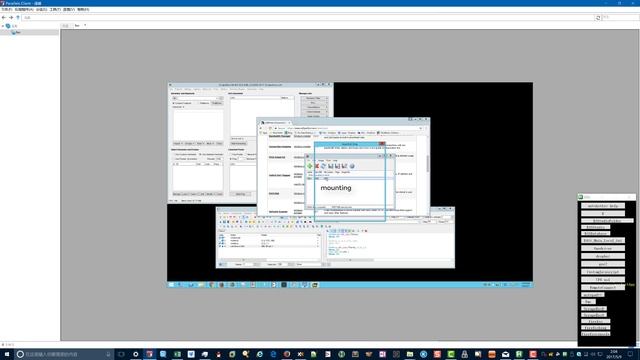Click the up-level icon beside the address field
The width and height of the screenshot is (640, 360).
coord(18,18)
